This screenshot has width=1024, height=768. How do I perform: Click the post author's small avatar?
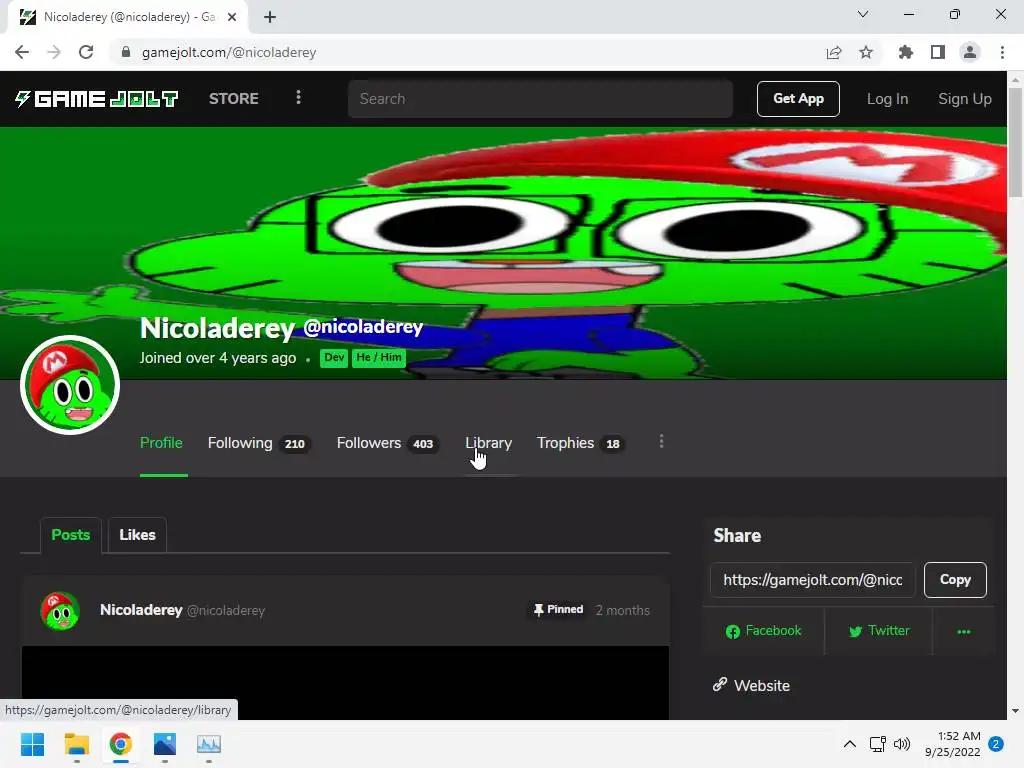[60, 611]
